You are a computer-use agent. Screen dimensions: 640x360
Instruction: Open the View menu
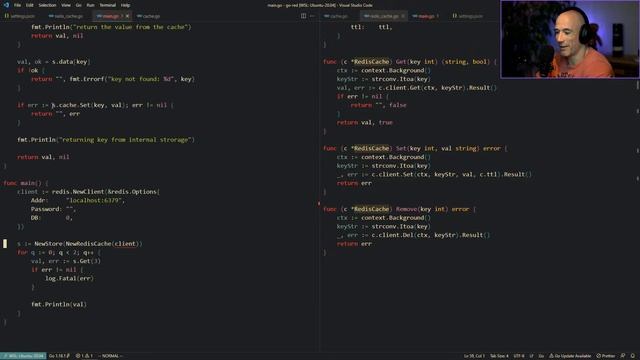click(x=66, y=5)
